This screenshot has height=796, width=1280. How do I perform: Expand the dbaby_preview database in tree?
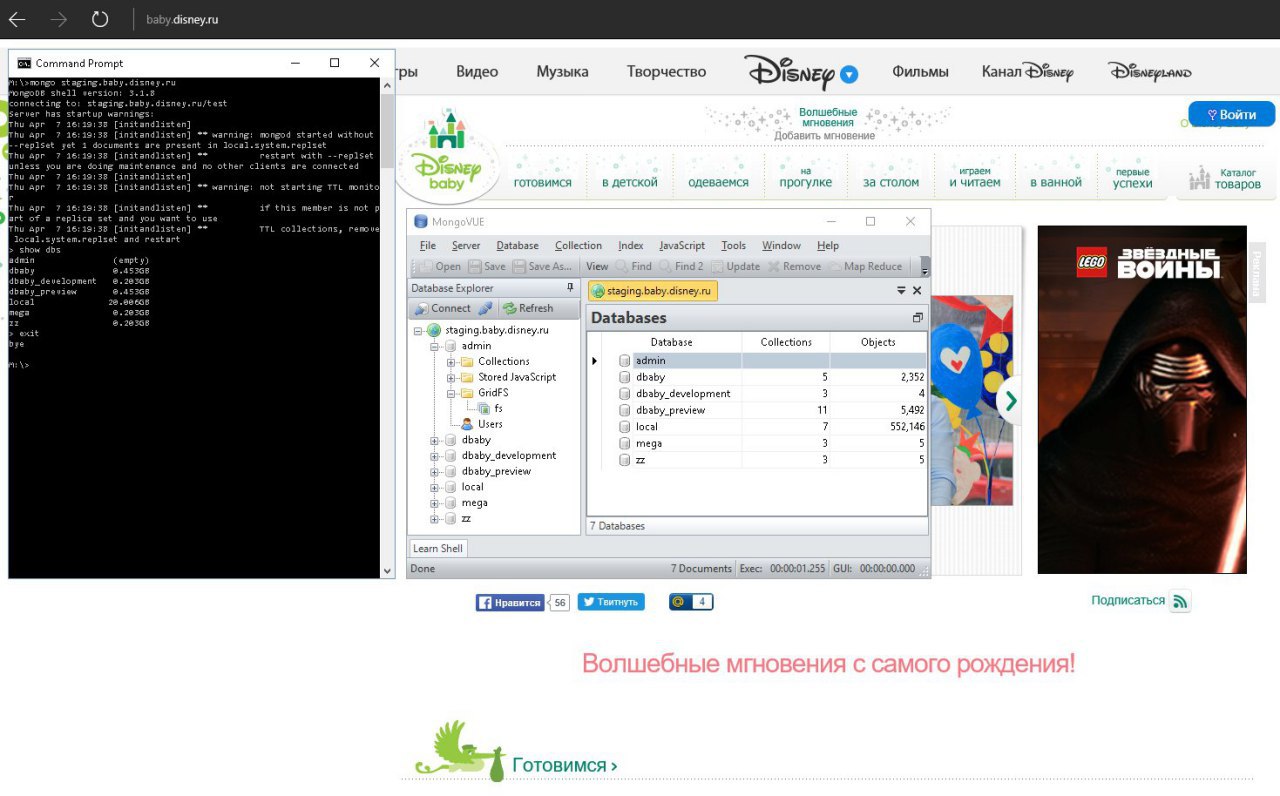tap(435, 471)
